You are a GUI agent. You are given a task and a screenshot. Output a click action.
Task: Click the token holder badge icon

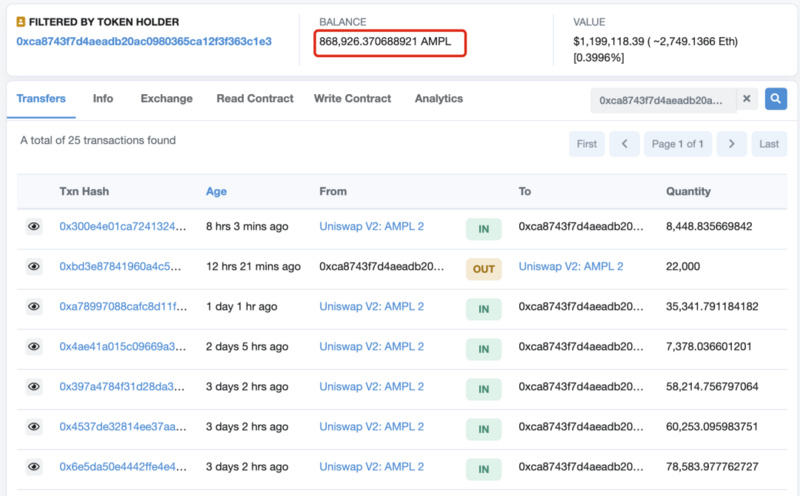click(x=21, y=22)
